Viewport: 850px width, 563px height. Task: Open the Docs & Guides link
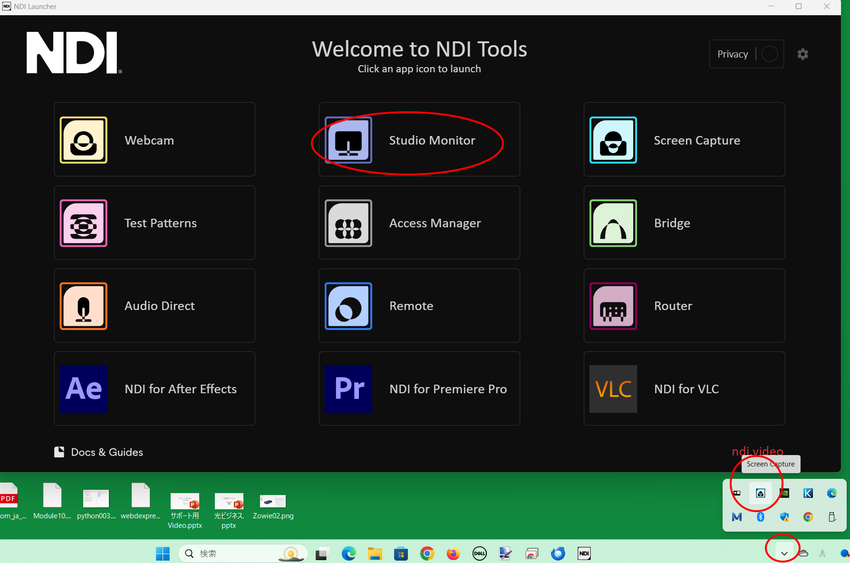(x=99, y=452)
